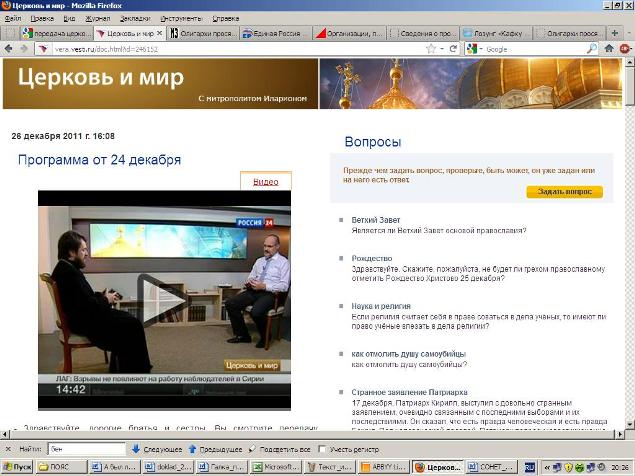Open the Закладки menu
The width and height of the screenshot is (635, 476).
click(x=135, y=19)
